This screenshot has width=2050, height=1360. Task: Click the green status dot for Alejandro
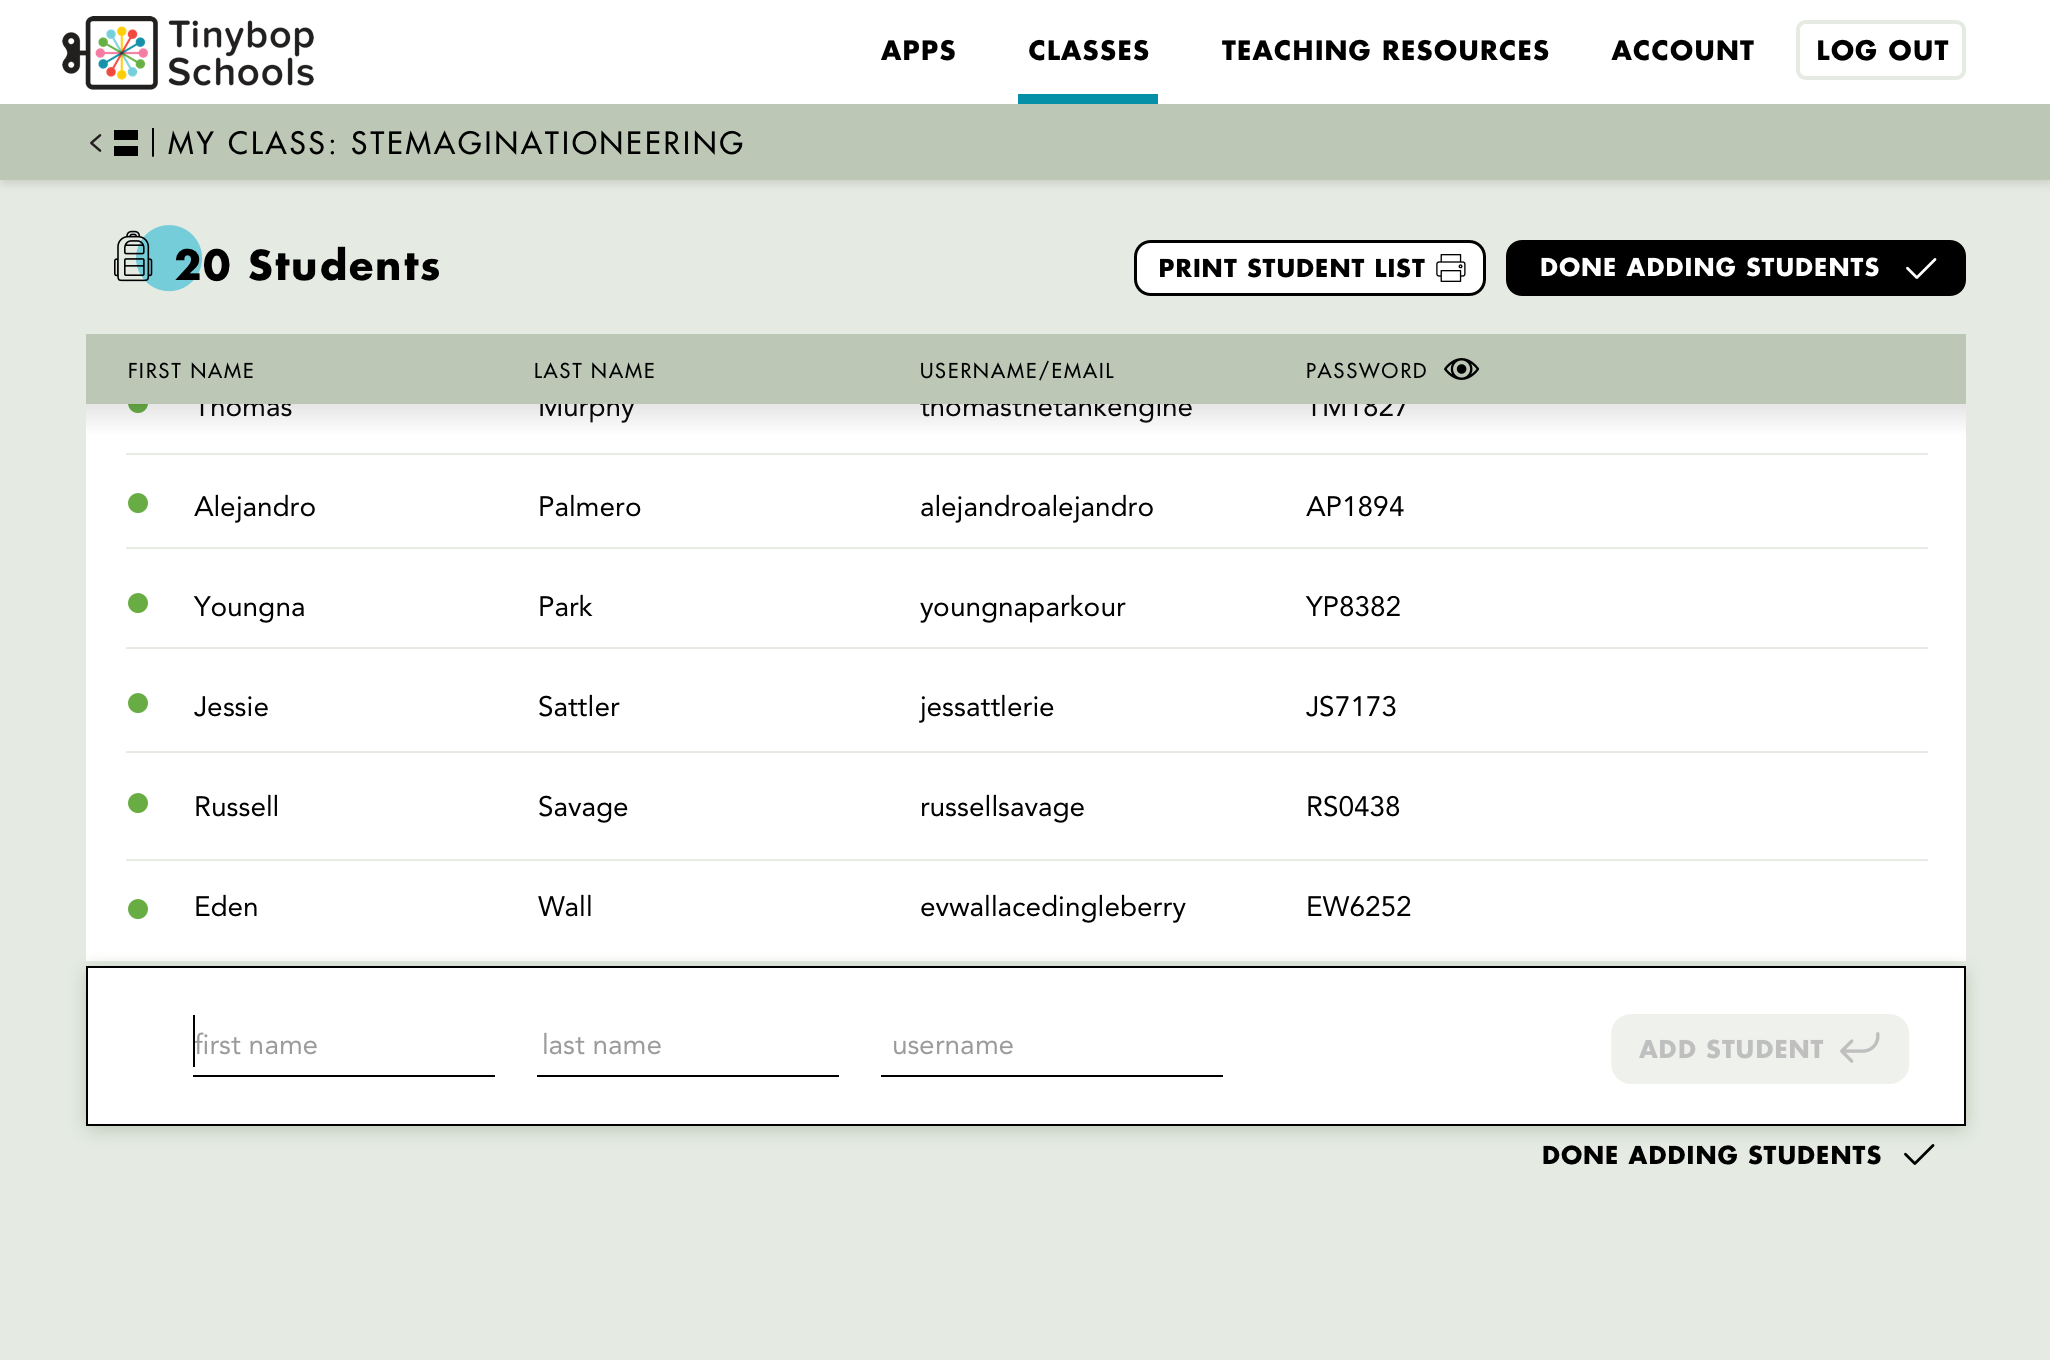click(x=138, y=503)
